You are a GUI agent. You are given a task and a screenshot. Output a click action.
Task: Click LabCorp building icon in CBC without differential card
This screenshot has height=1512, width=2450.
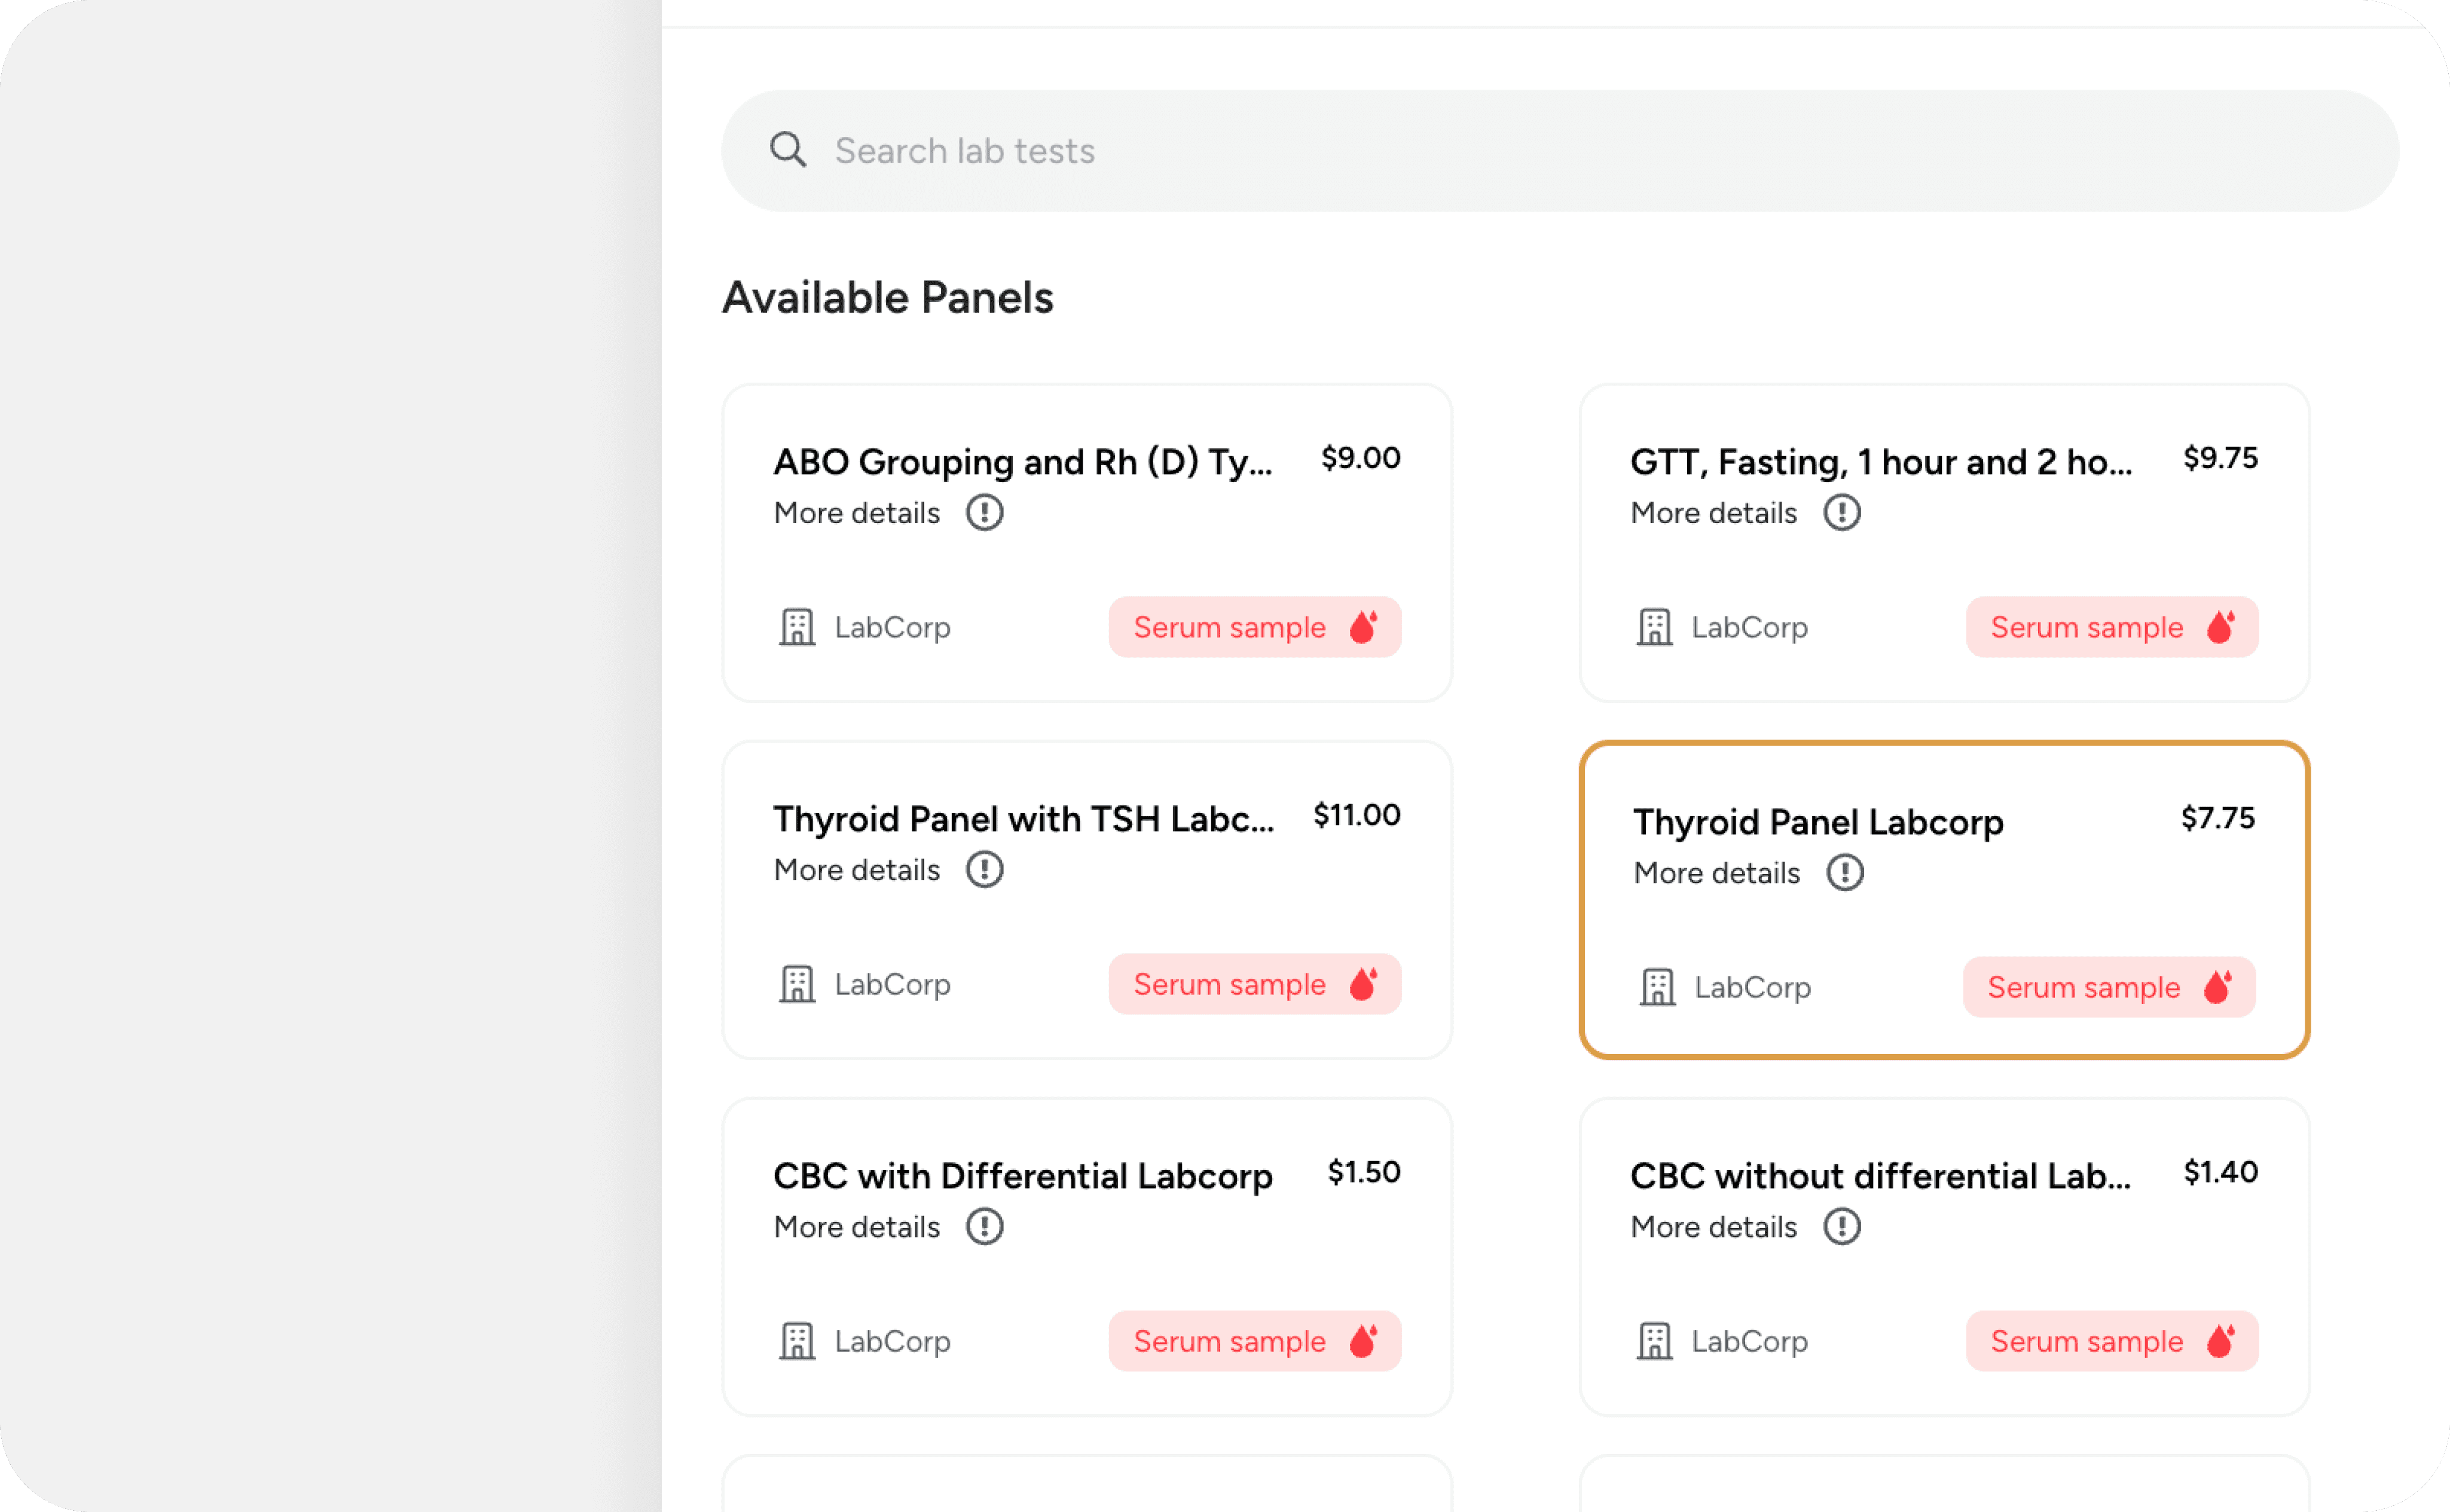(x=1654, y=1342)
